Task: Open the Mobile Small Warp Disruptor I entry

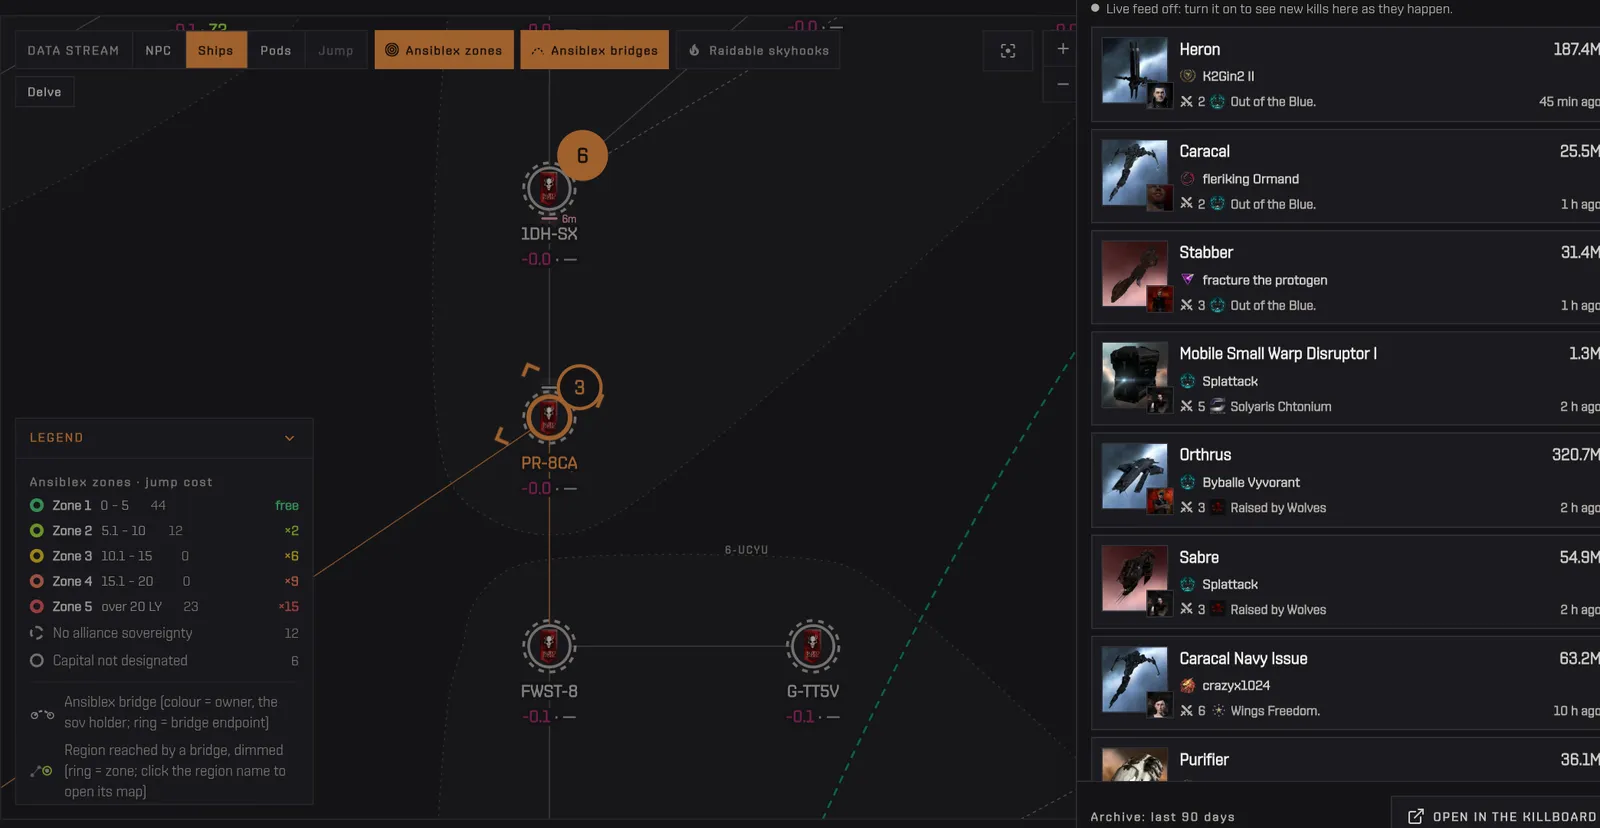Action: pyautogui.click(x=1346, y=379)
